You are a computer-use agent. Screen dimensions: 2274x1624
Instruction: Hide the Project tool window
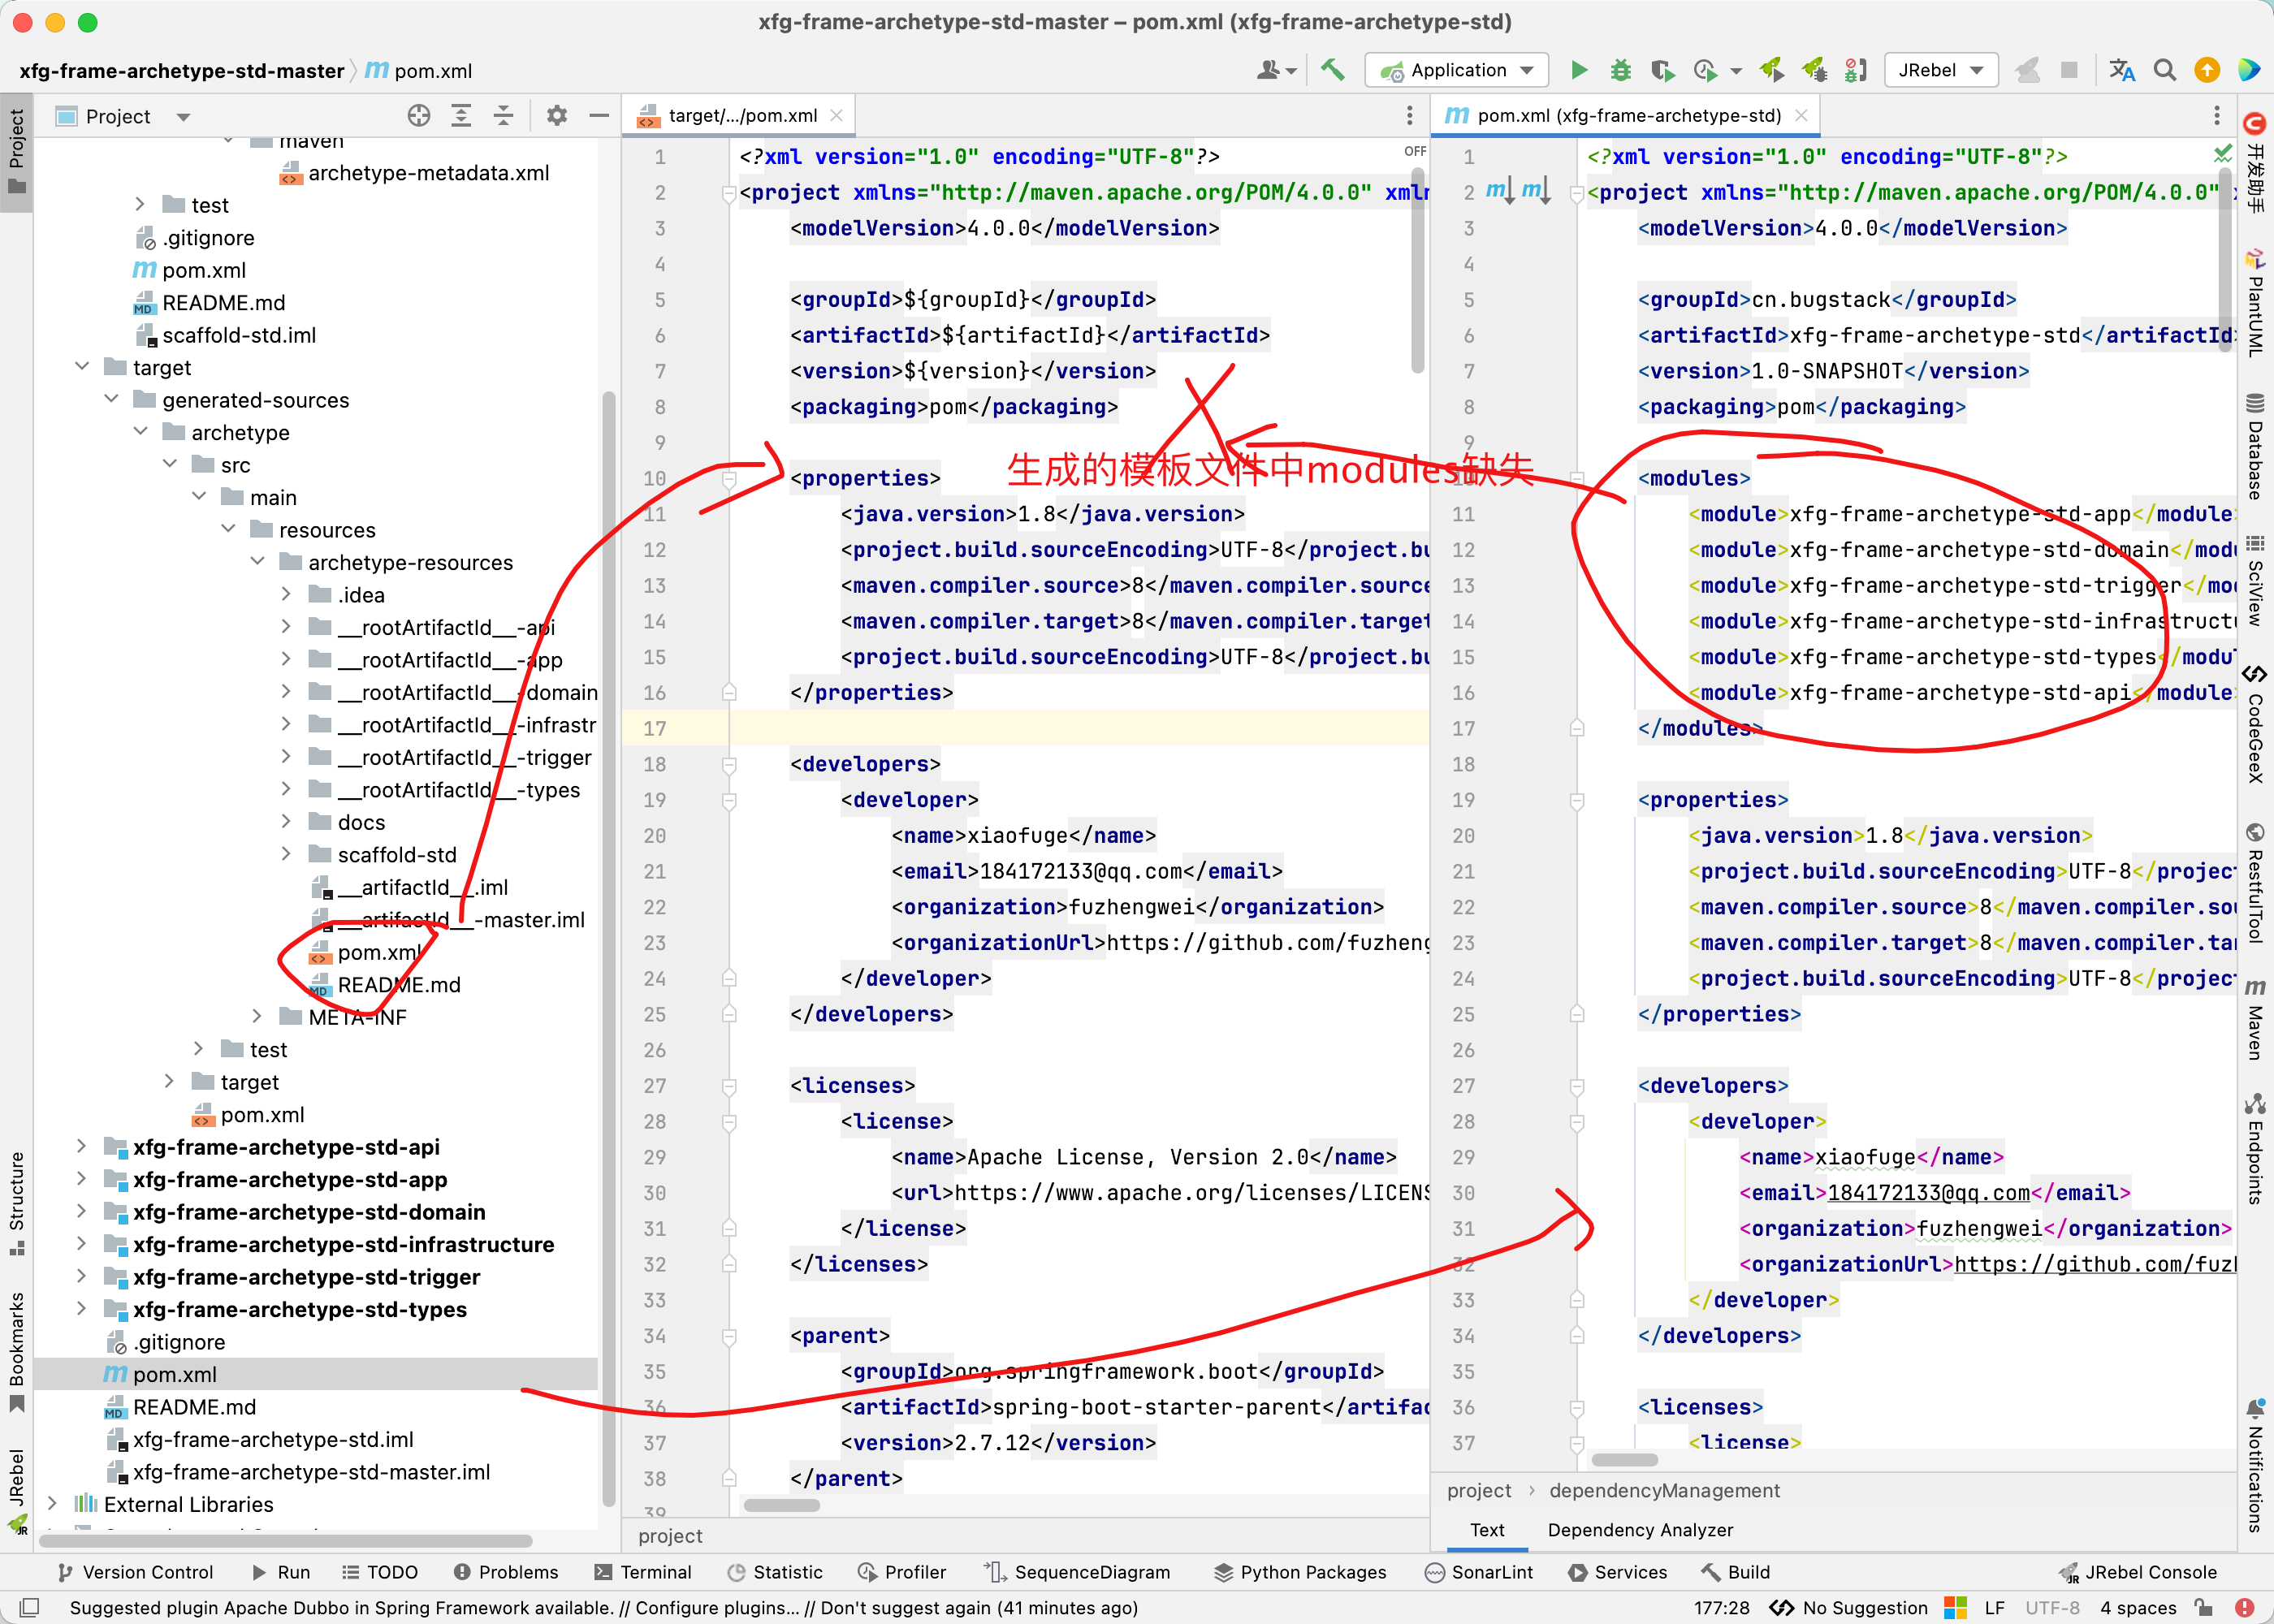(599, 116)
